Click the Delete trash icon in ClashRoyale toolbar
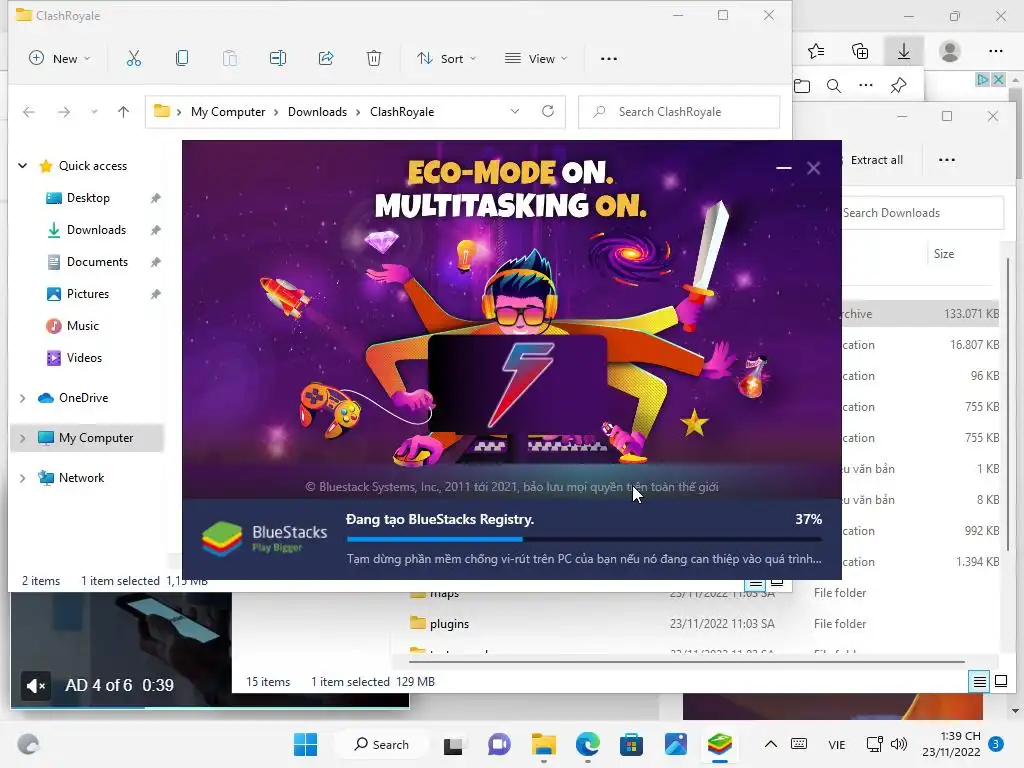This screenshot has width=1024, height=768. (x=374, y=59)
